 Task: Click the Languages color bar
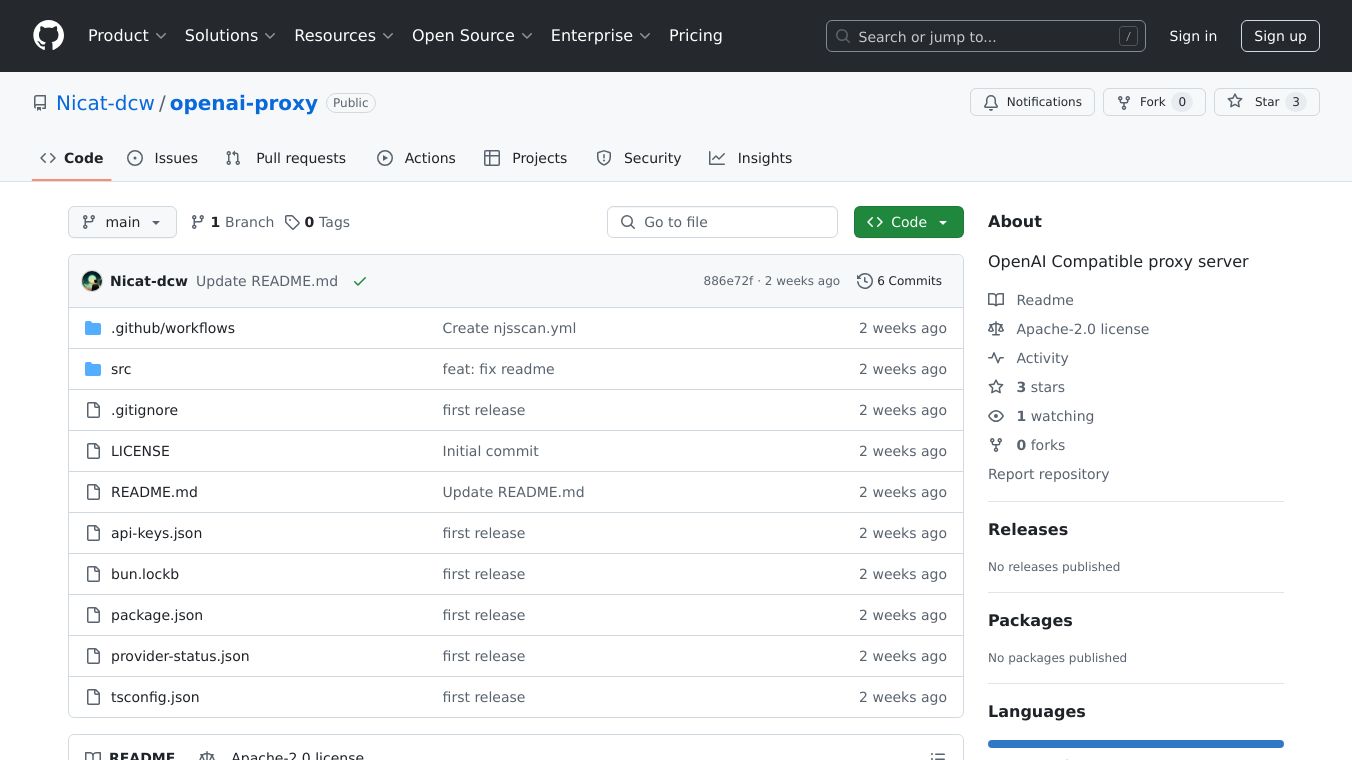click(1135, 744)
